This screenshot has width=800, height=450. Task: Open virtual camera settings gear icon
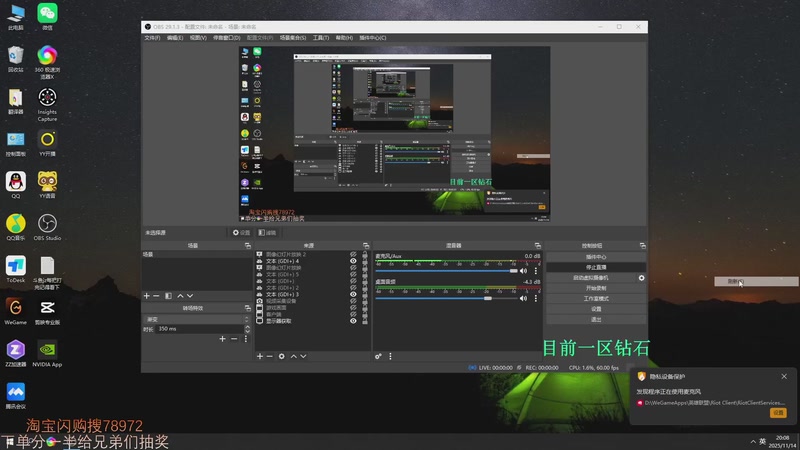point(641,278)
